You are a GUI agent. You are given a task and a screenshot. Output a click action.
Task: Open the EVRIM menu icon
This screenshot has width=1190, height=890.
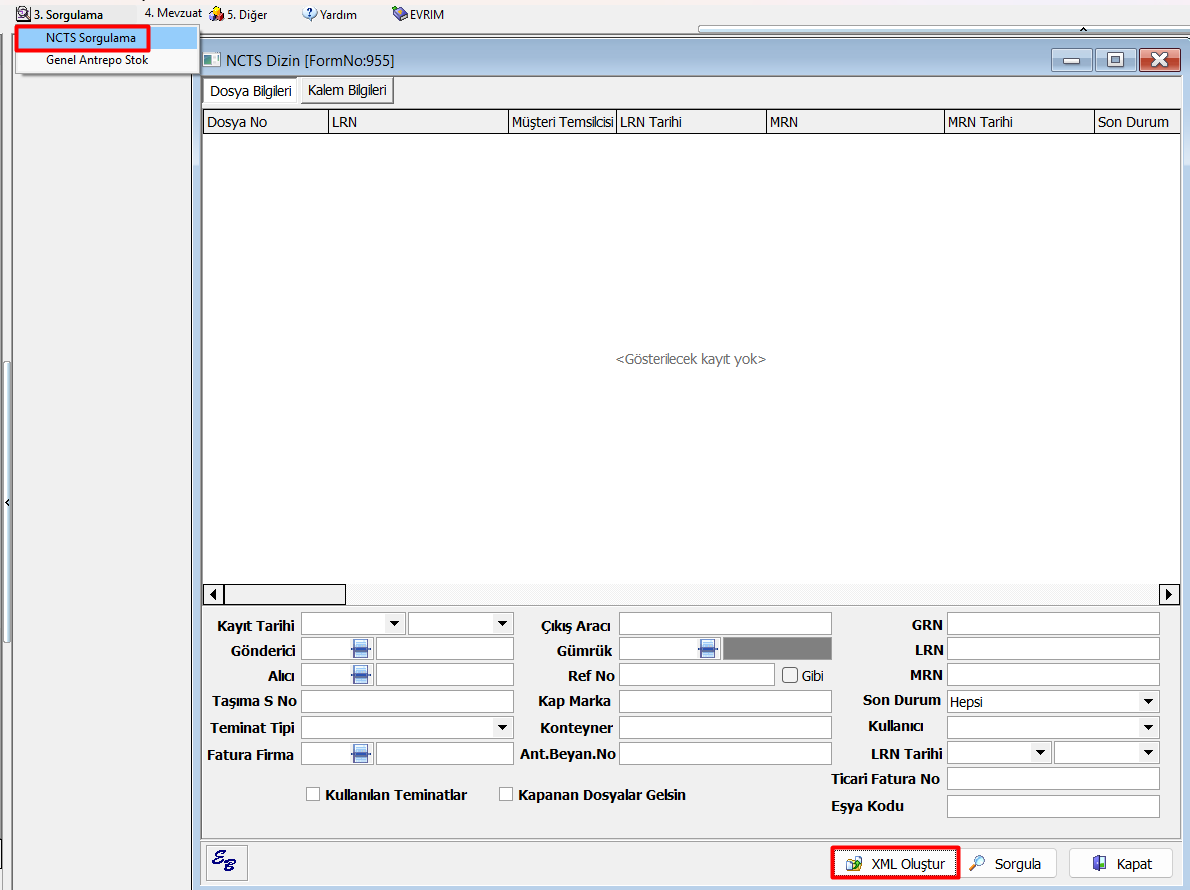click(400, 14)
